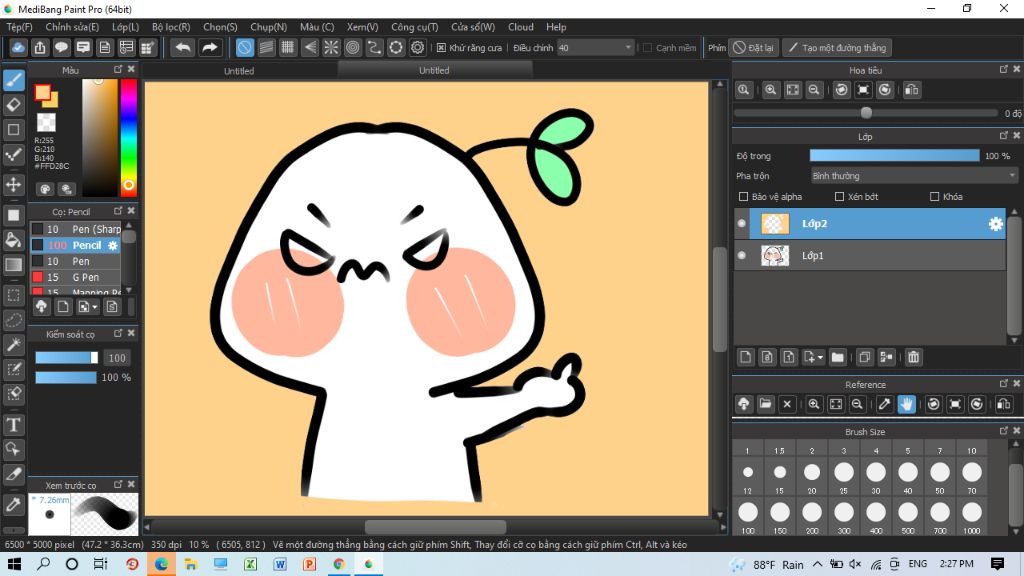
Task: Click Tạo một đường thẳng button
Action: (836, 47)
